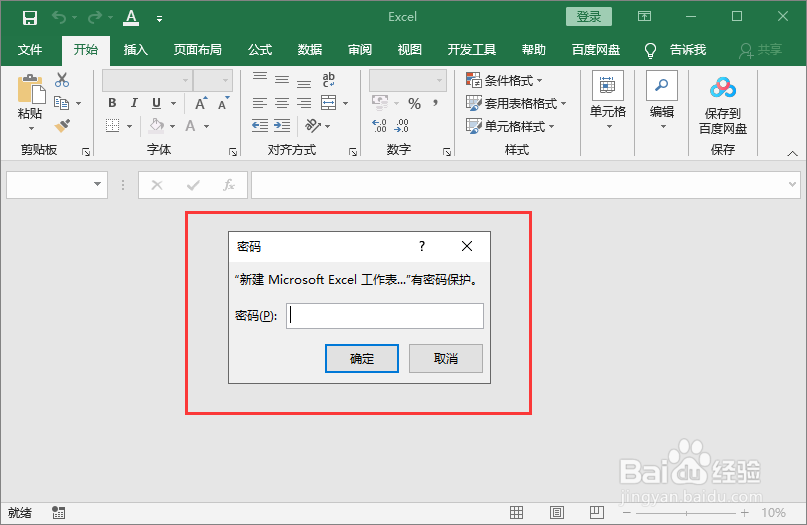Click Align Right icon
The width and height of the screenshot is (807, 525).
click(304, 103)
